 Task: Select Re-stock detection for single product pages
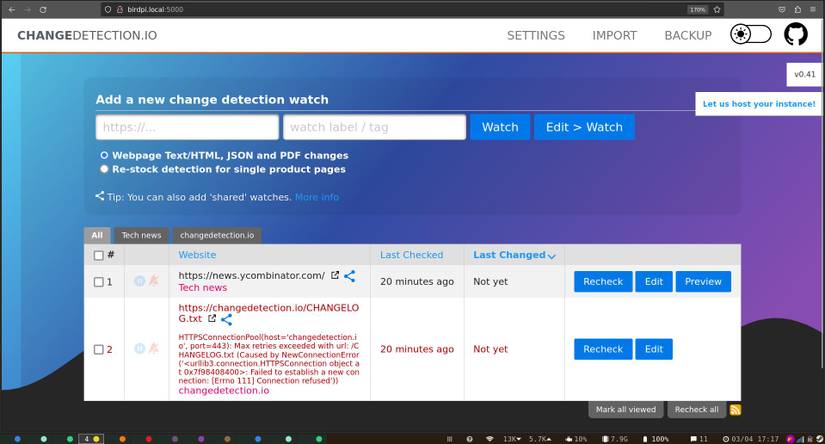104,169
